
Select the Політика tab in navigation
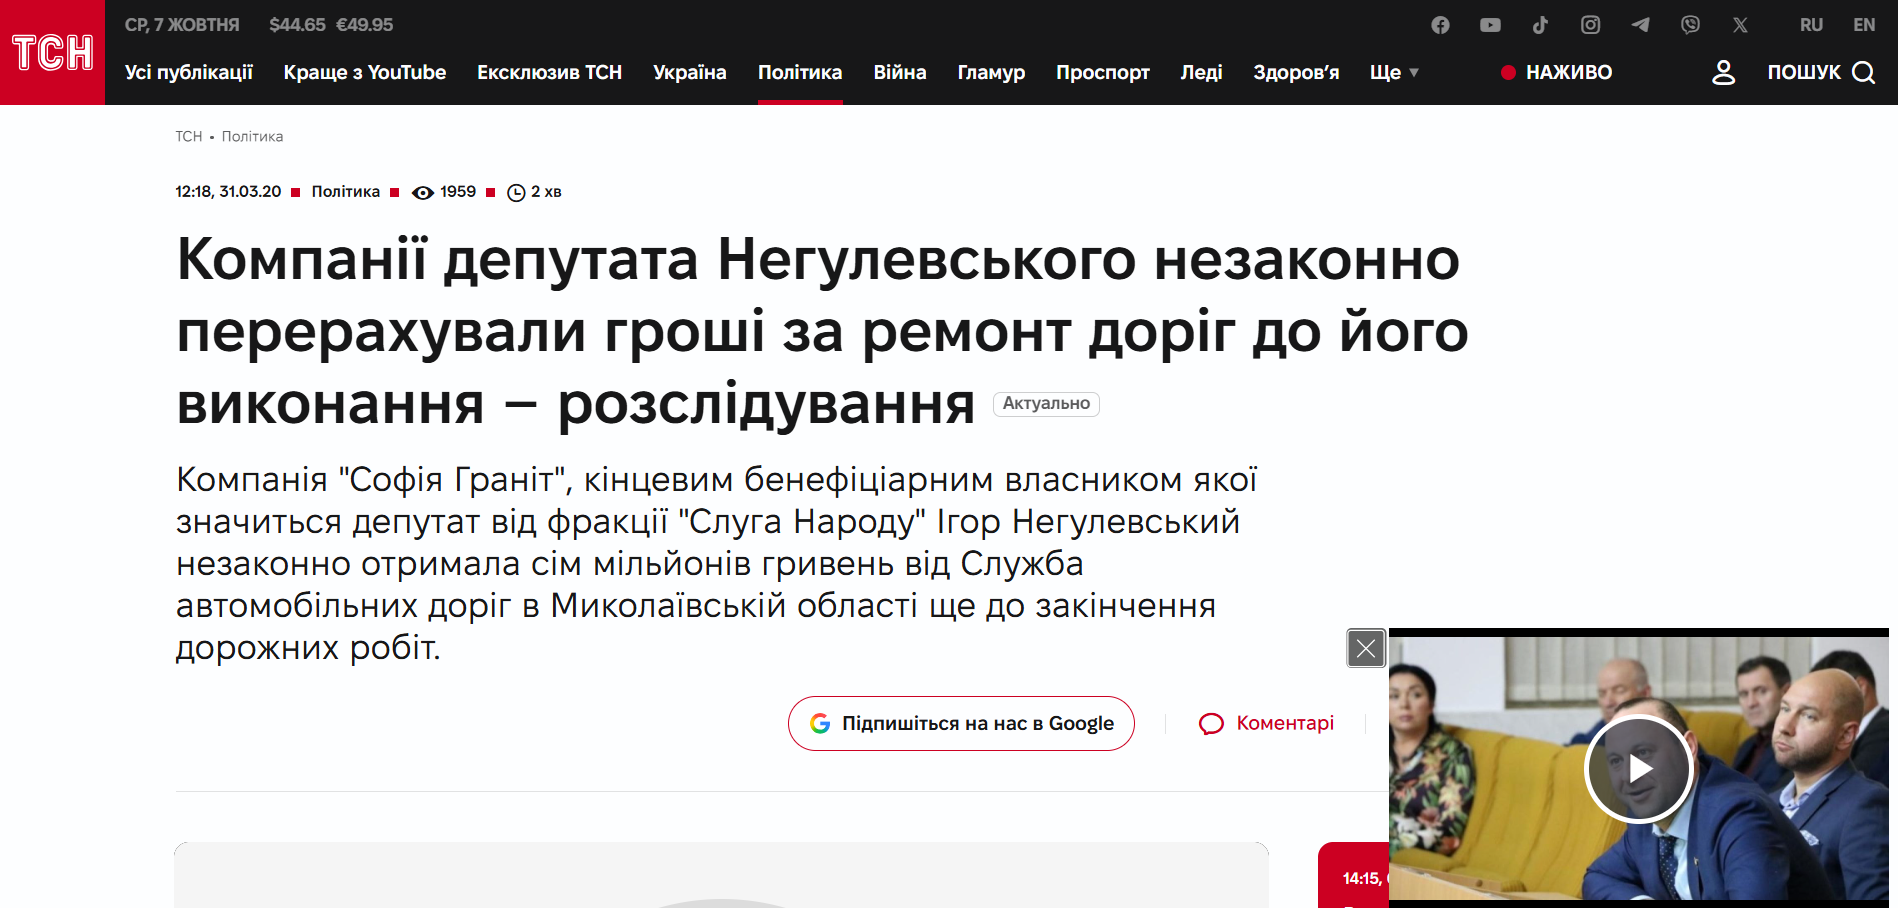point(800,72)
